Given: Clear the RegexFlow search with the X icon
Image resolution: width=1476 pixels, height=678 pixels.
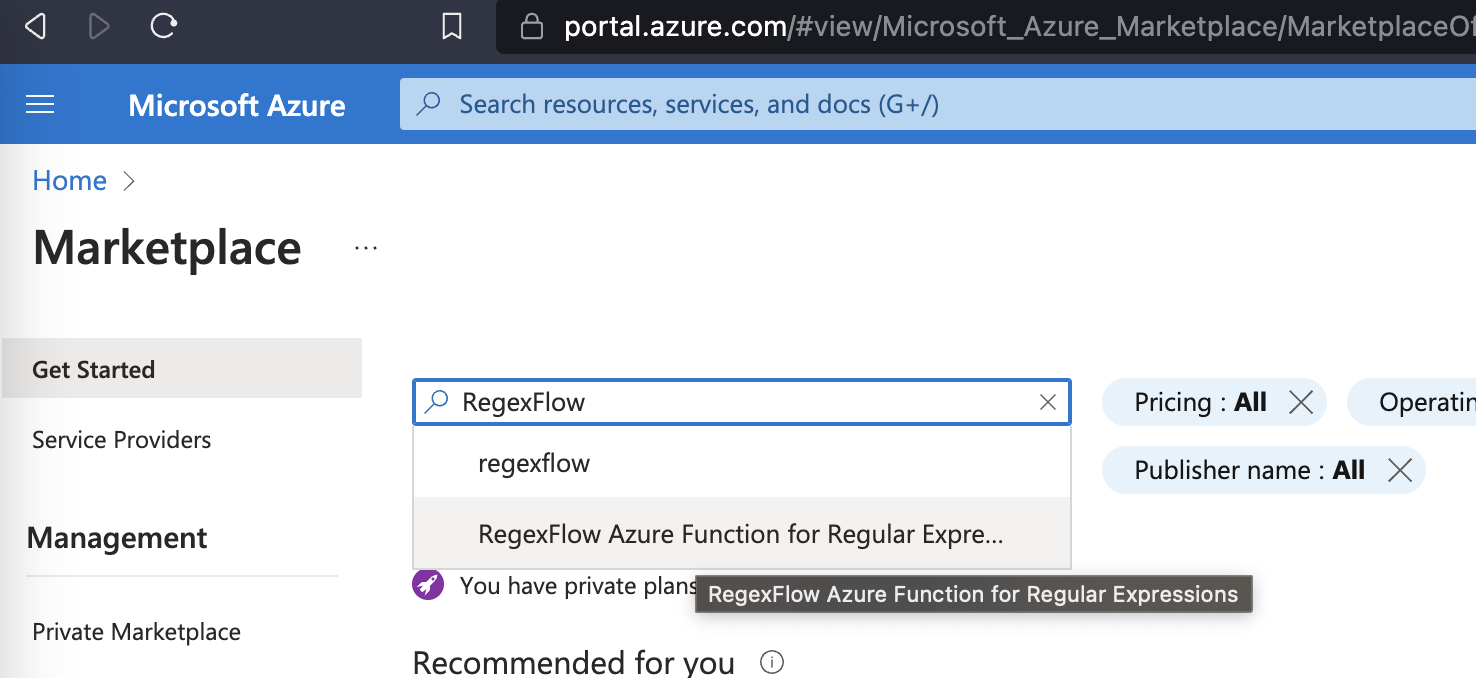Looking at the screenshot, I should (1047, 402).
